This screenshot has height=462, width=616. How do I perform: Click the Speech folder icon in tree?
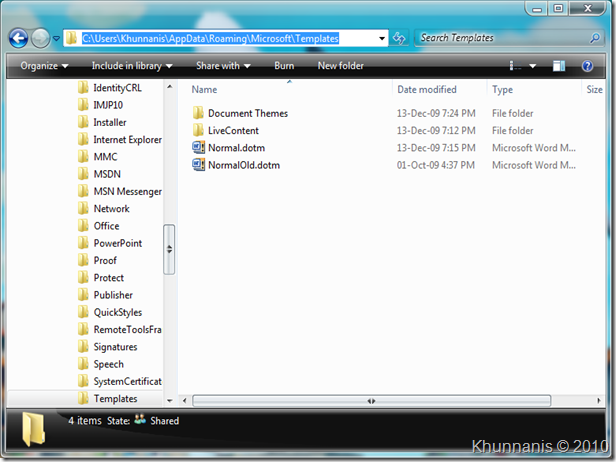click(x=83, y=364)
